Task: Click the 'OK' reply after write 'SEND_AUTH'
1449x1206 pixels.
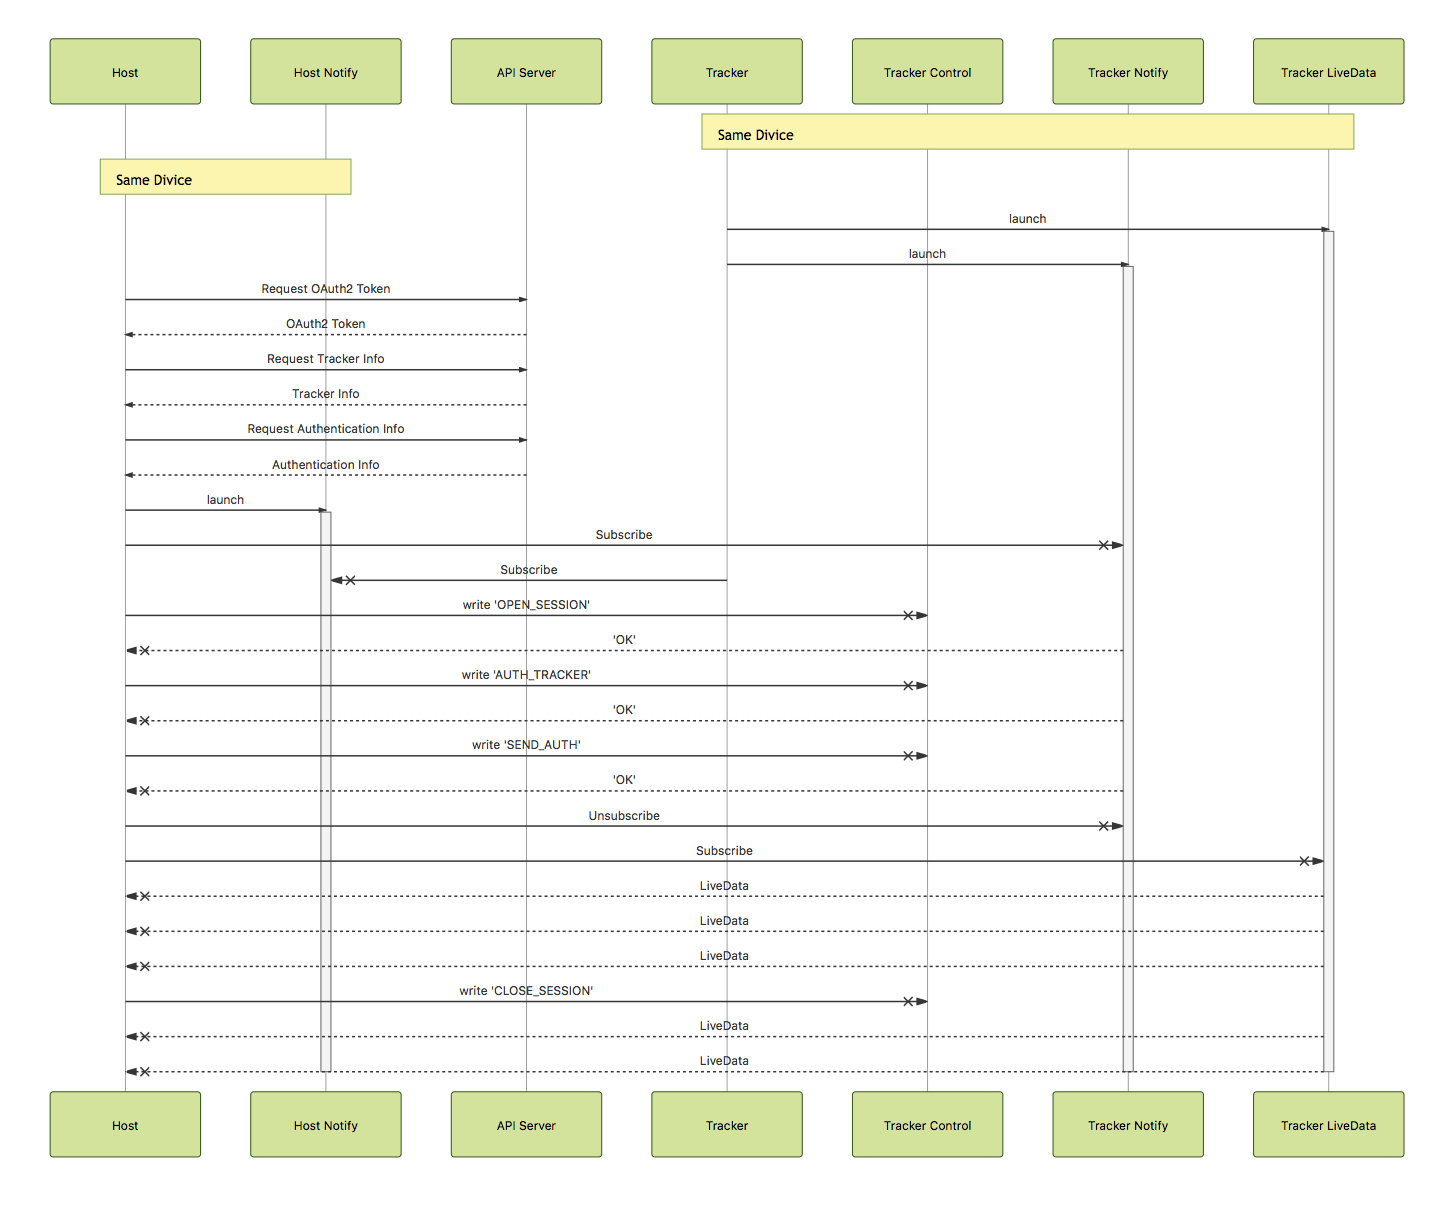Action: (x=624, y=780)
